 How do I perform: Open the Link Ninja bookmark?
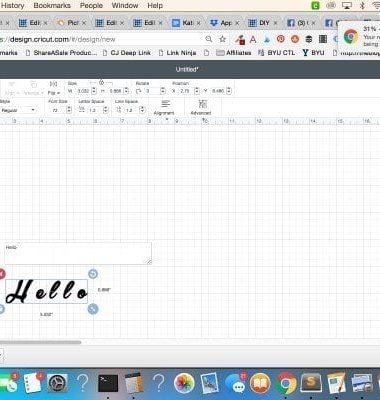tap(177, 53)
